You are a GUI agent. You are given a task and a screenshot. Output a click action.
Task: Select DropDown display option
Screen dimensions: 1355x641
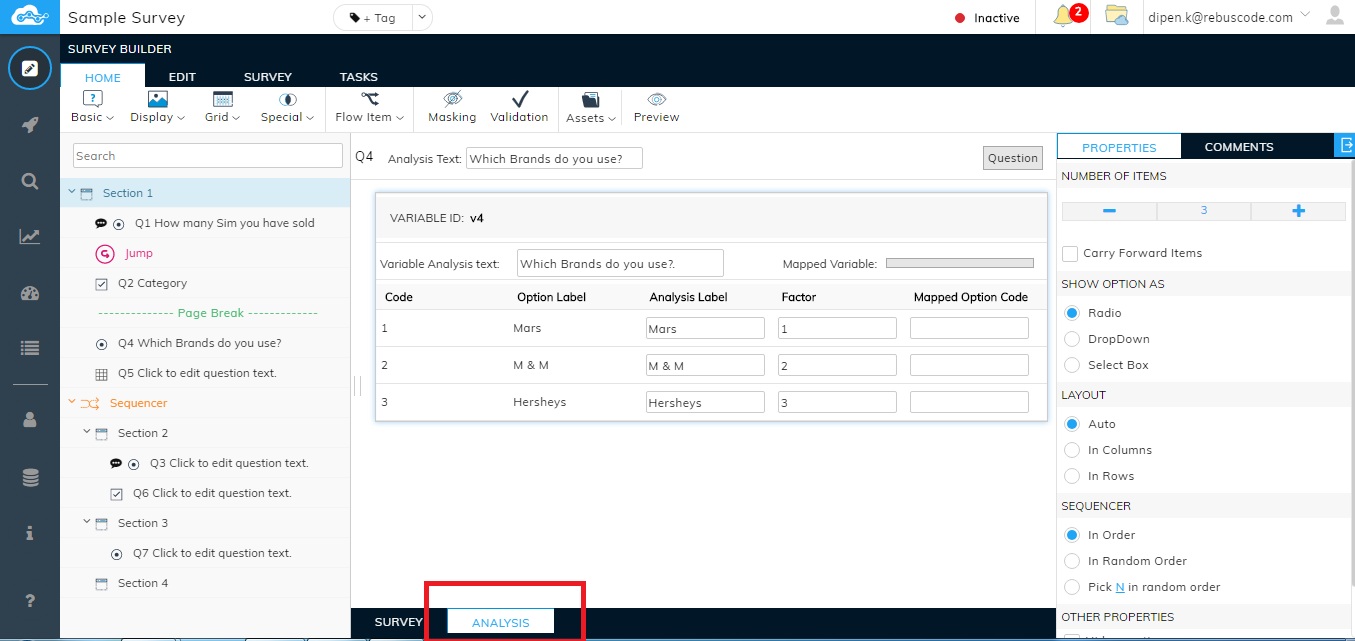1072,339
